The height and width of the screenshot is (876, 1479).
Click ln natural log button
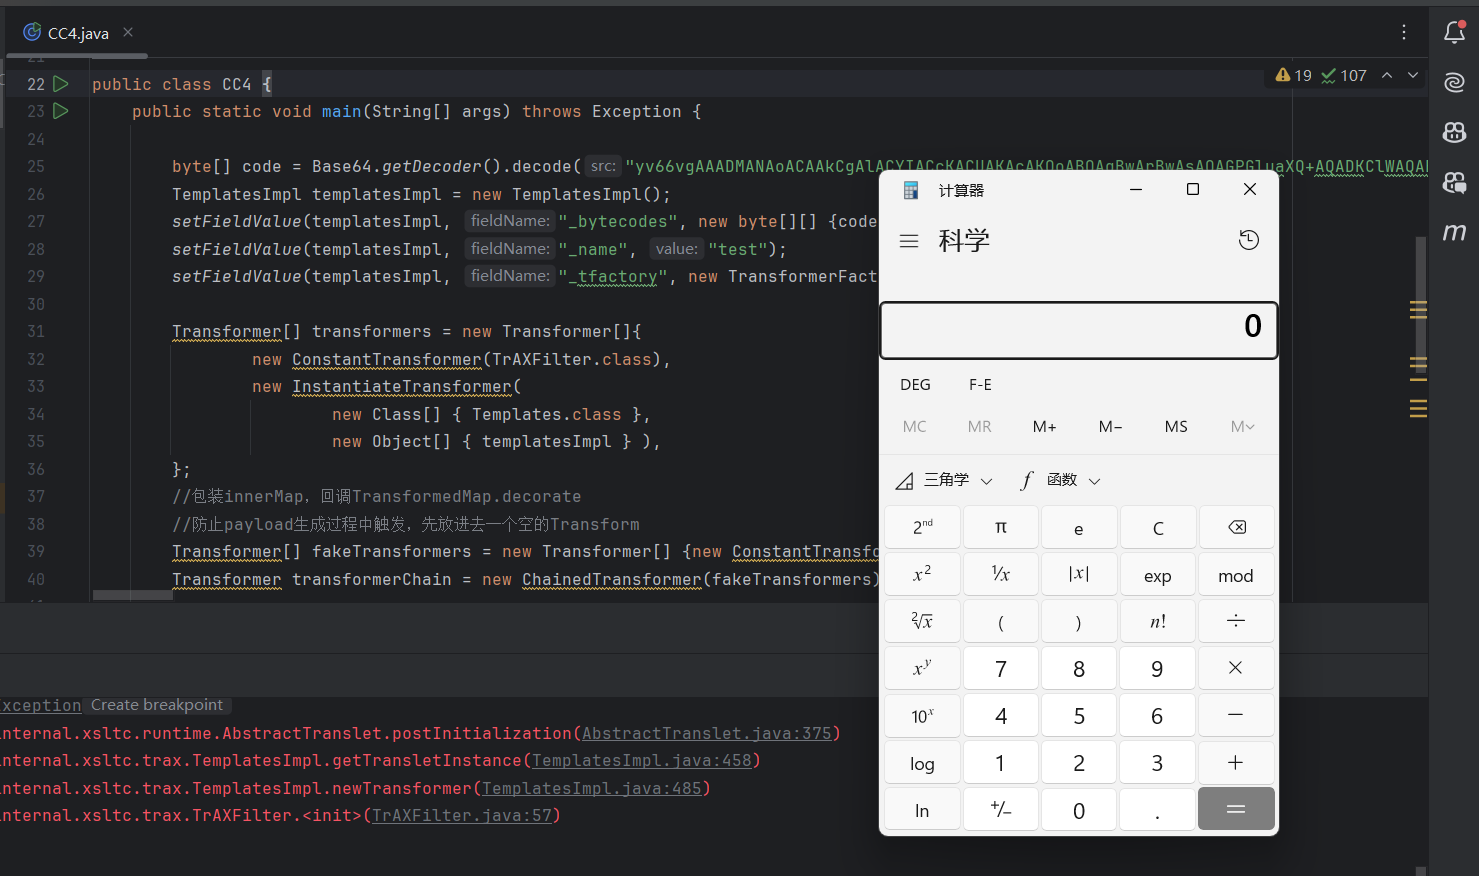[x=922, y=810]
